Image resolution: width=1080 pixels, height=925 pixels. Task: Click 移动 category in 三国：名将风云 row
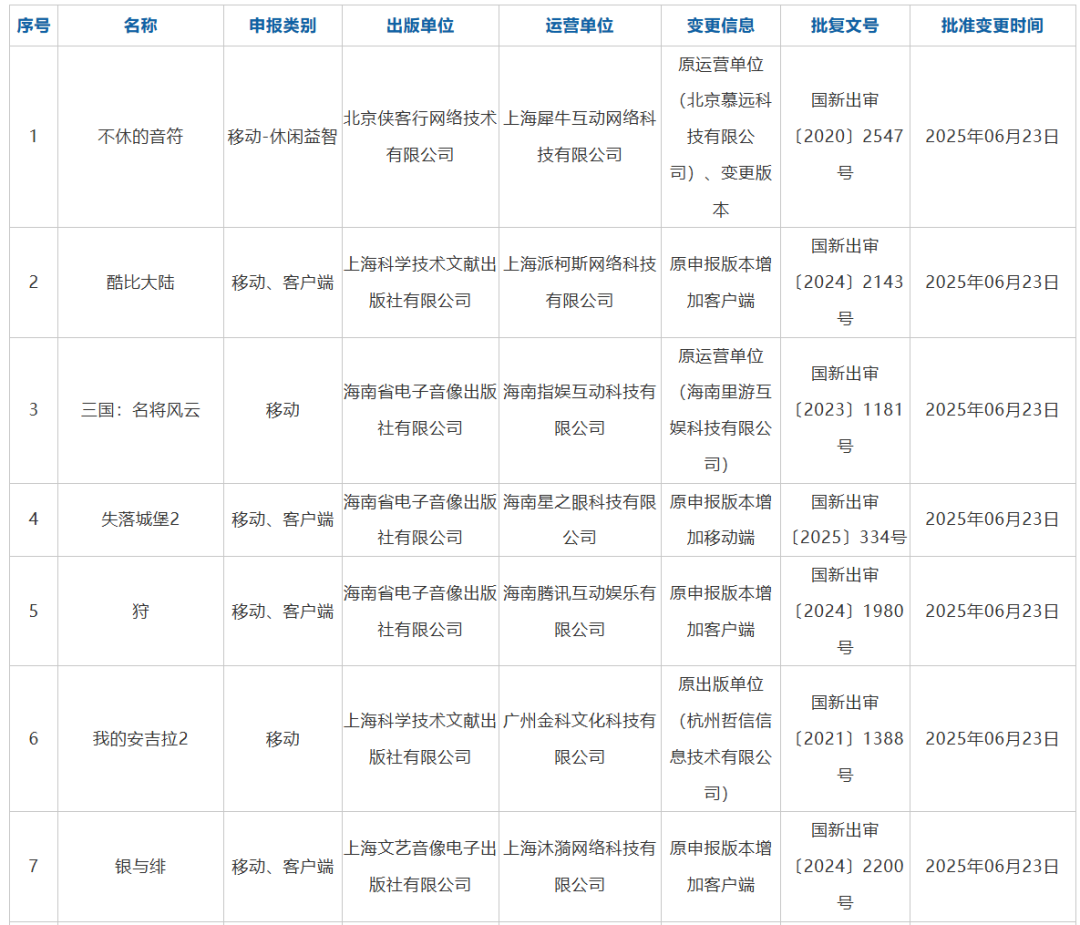point(282,410)
